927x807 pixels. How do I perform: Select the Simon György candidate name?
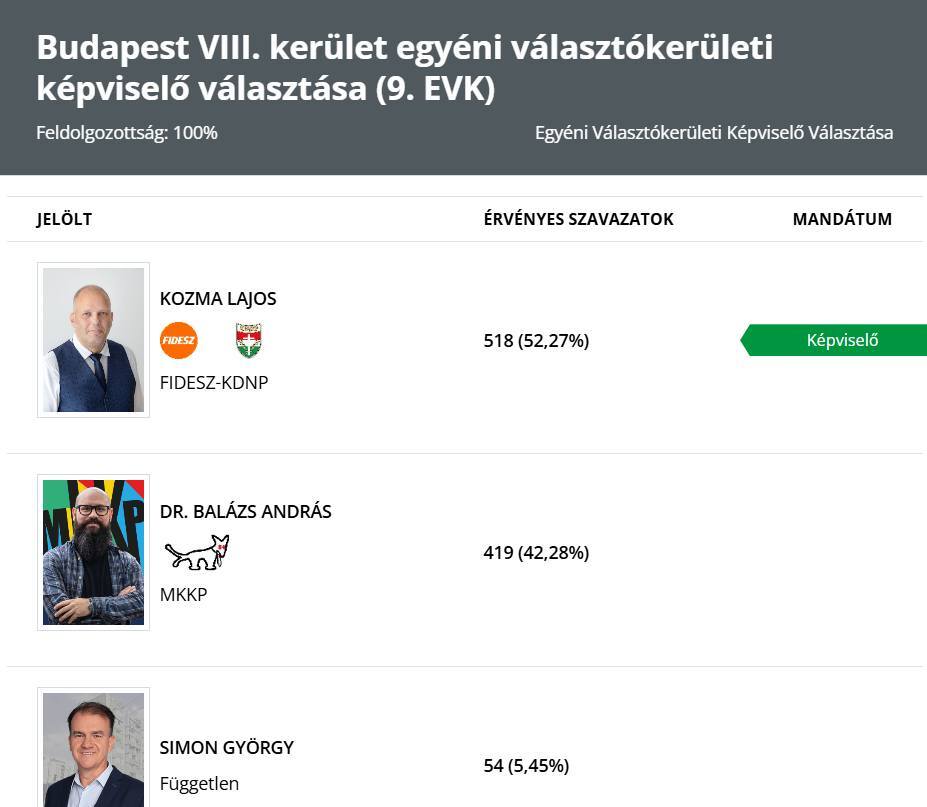(227, 748)
